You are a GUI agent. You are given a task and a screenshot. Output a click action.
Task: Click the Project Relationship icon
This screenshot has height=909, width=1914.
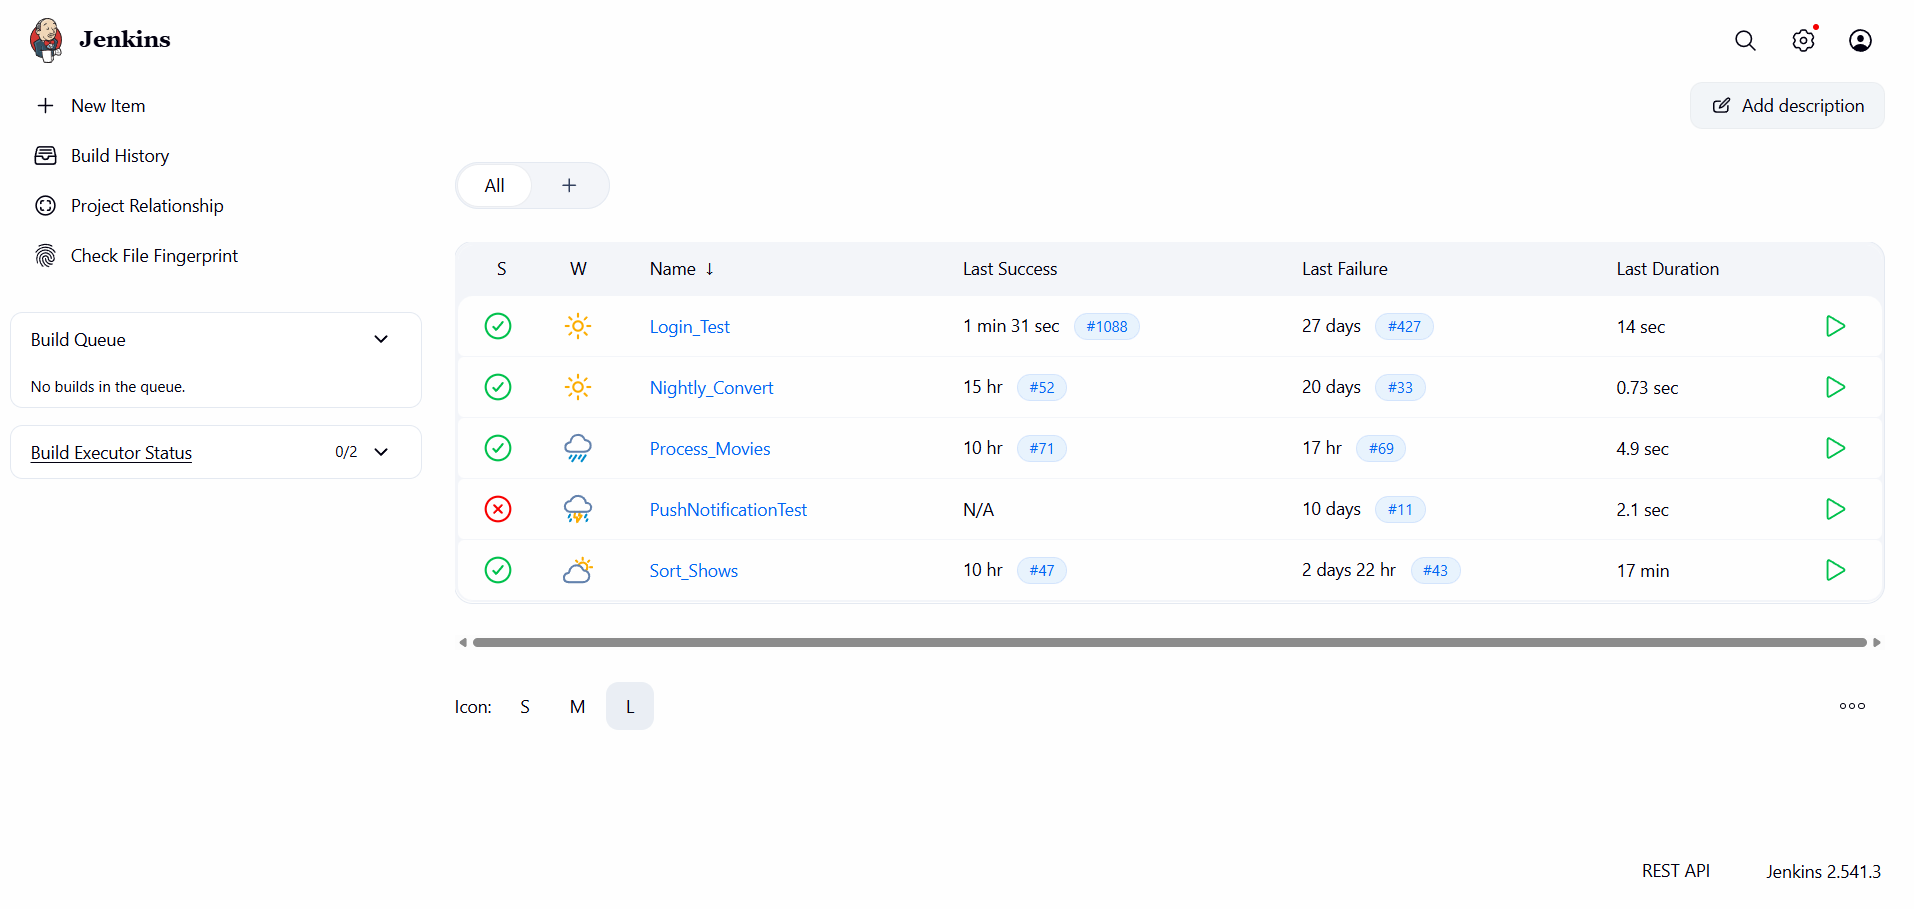(x=45, y=206)
